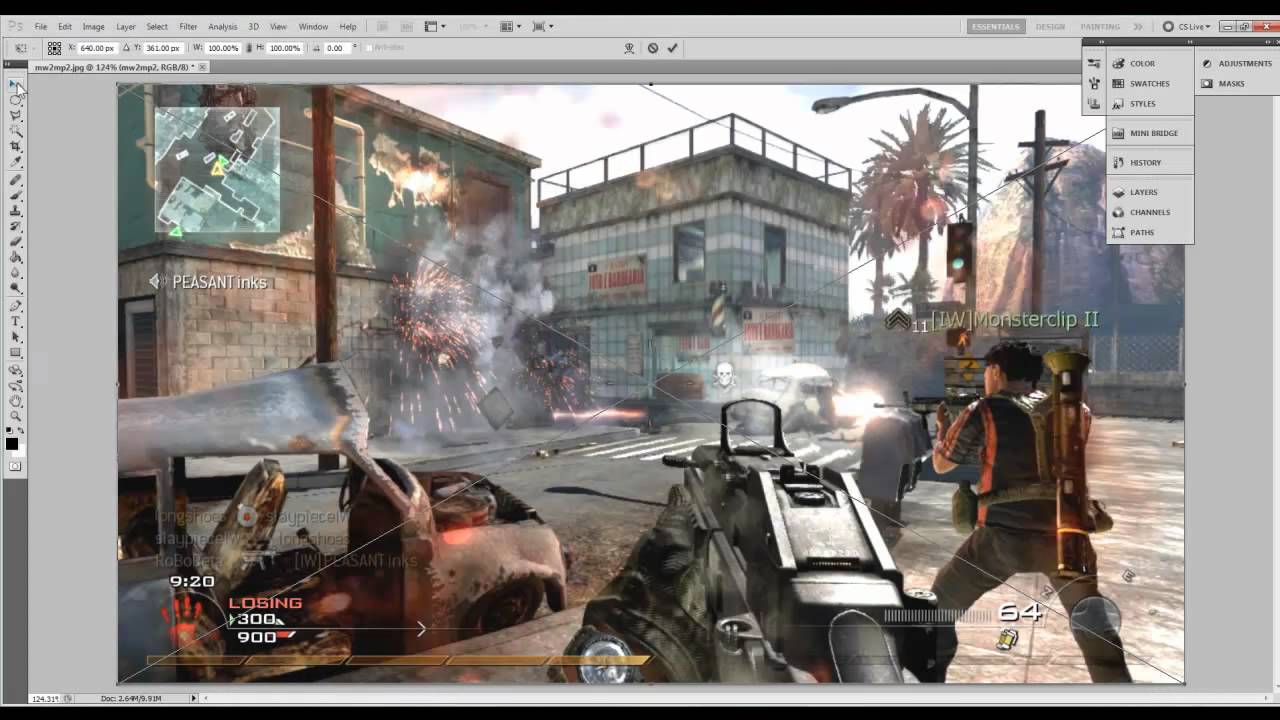Screen dimensions: 1280x720
Task: Switch to the Design workspace
Action: [1050, 27]
